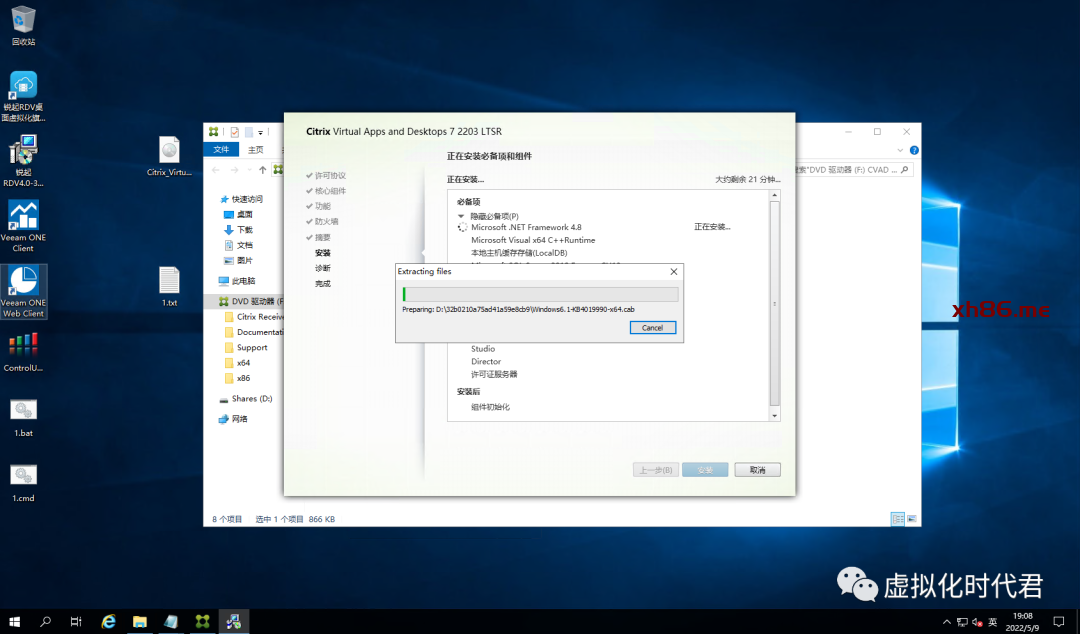Click the Explorer properties quick-access icon

235,132
